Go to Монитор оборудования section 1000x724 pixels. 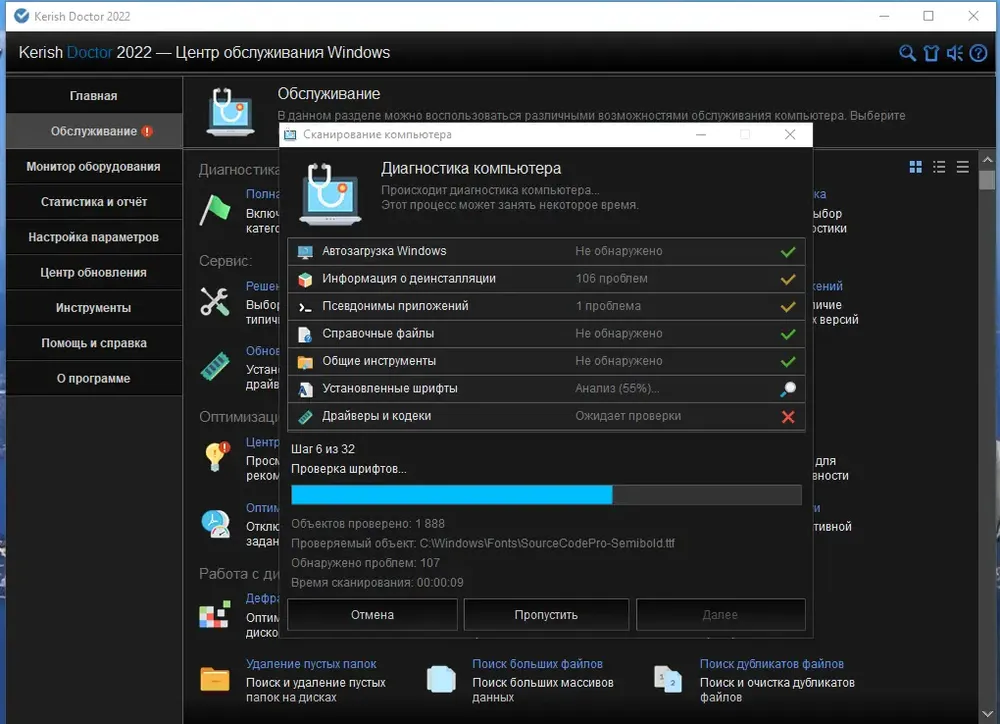click(x=94, y=166)
